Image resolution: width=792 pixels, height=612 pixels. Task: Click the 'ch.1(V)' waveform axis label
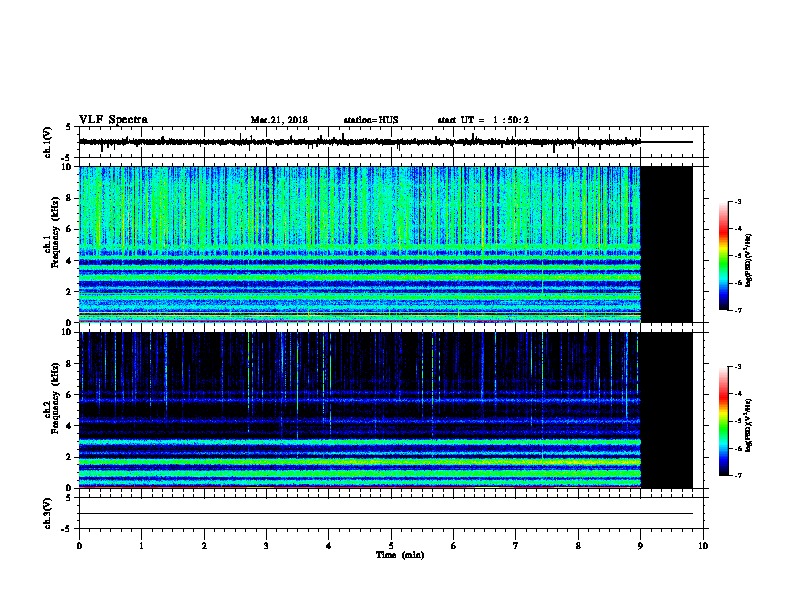point(47,142)
